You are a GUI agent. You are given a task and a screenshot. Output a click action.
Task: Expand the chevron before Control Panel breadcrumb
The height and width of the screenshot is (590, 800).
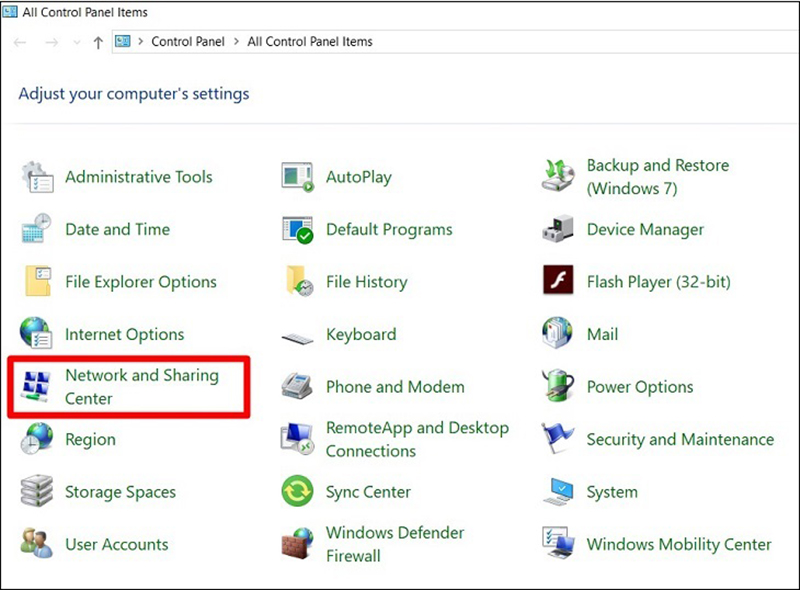[x=140, y=41]
